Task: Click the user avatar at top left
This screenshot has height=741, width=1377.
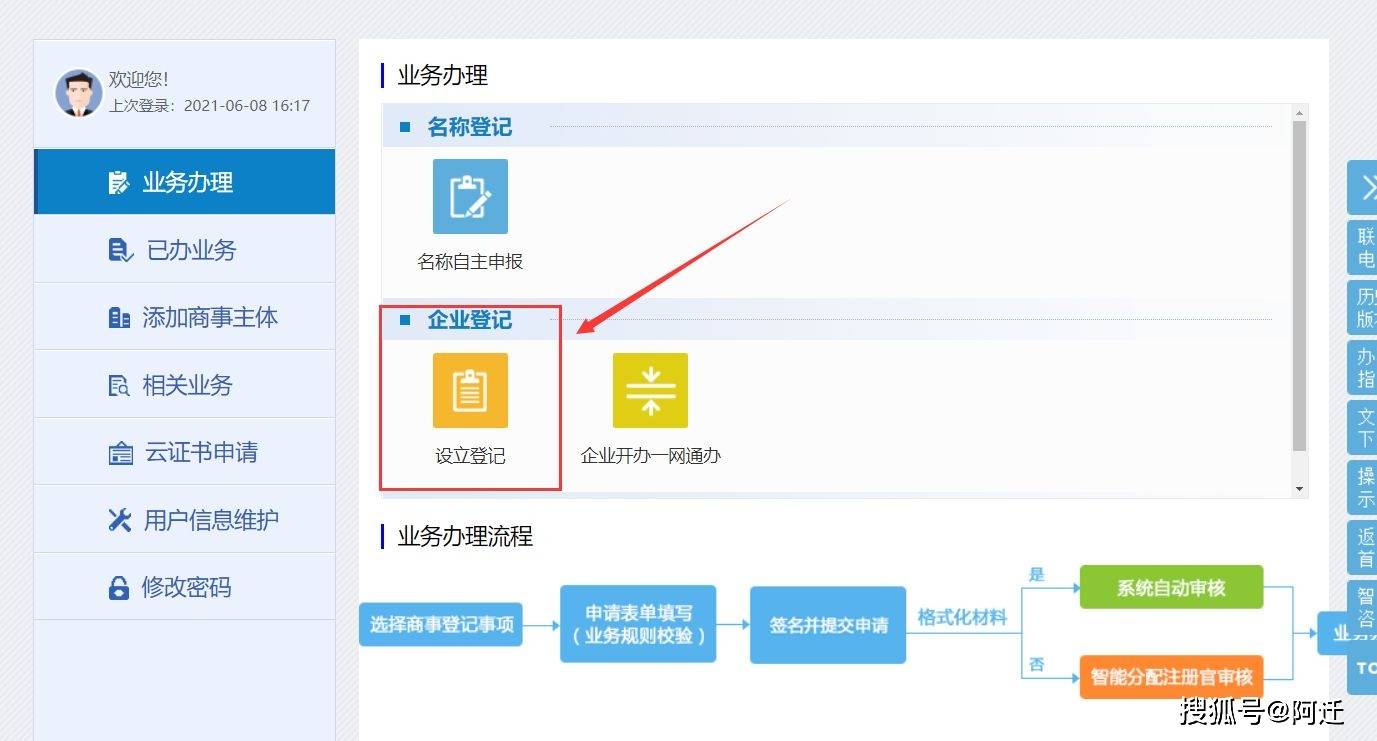Action: 78,92
